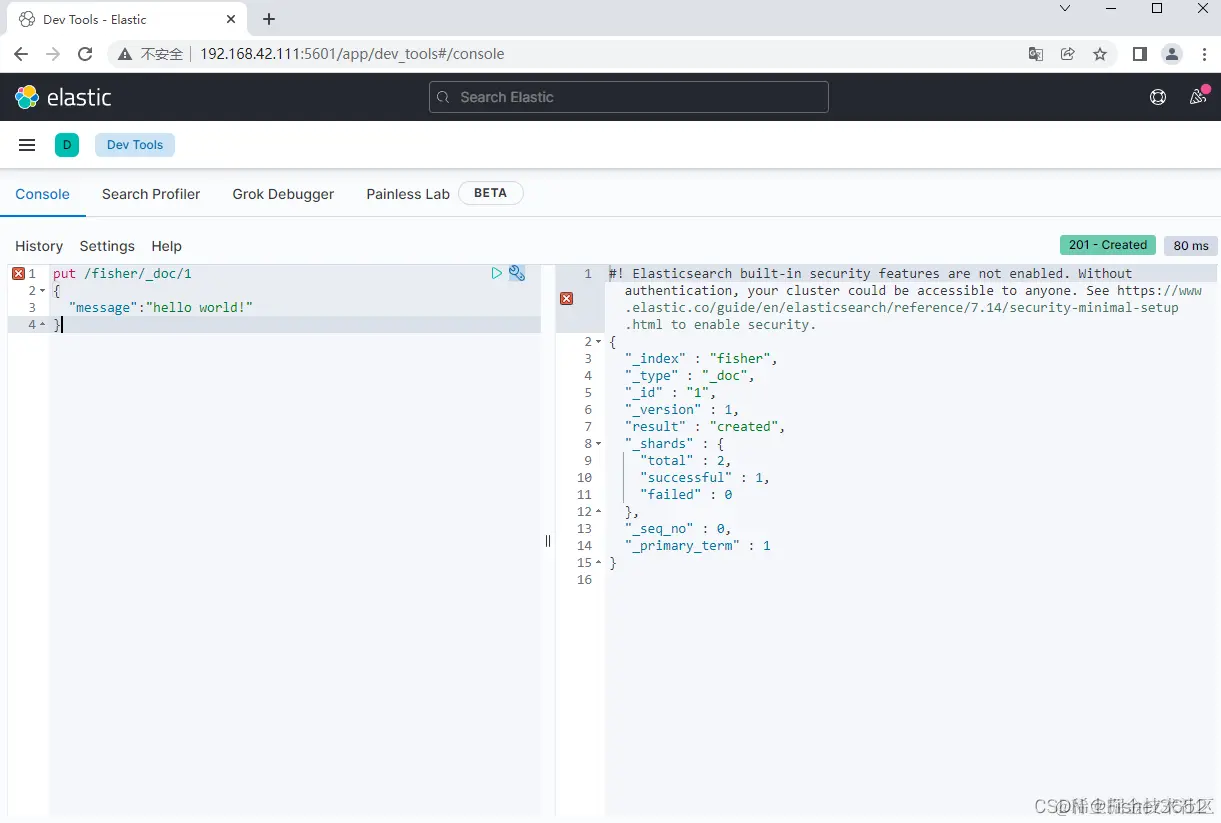The width and height of the screenshot is (1221, 823).
Task: Open the Chrome three-dot menu
Action: (x=1205, y=54)
